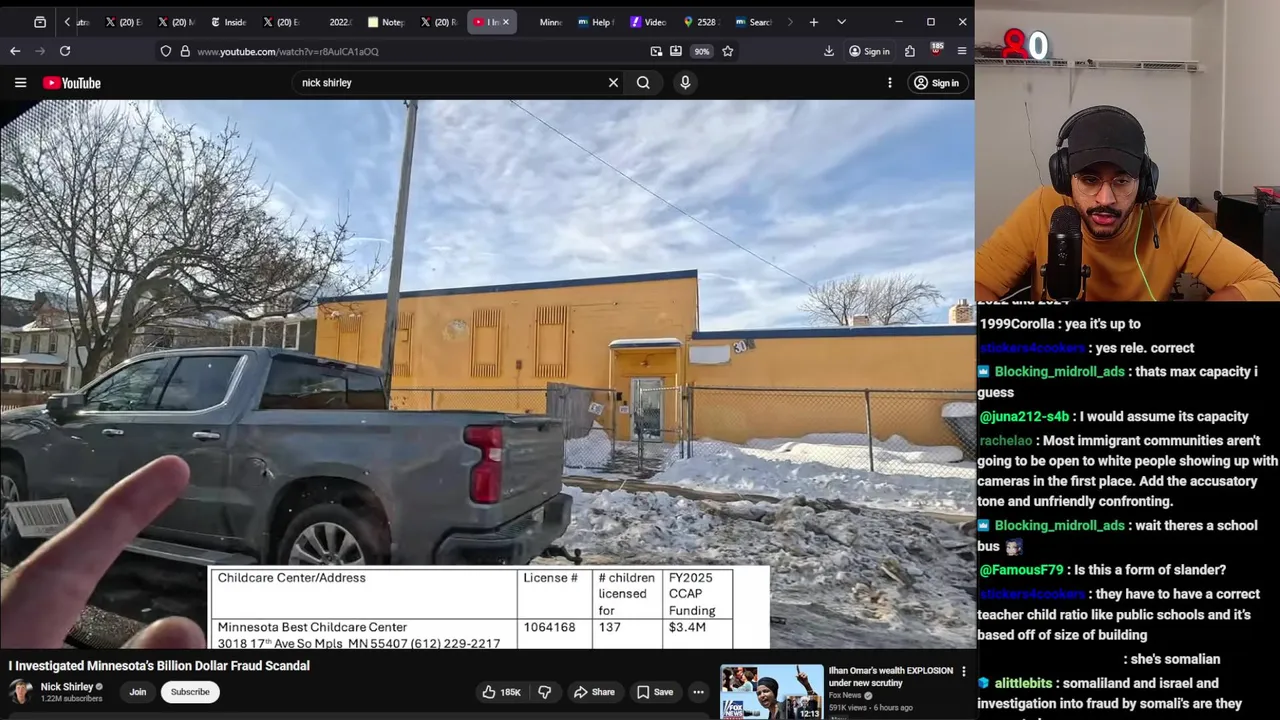Go back with the browser arrow
The image size is (1280, 720).
point(15,51)
